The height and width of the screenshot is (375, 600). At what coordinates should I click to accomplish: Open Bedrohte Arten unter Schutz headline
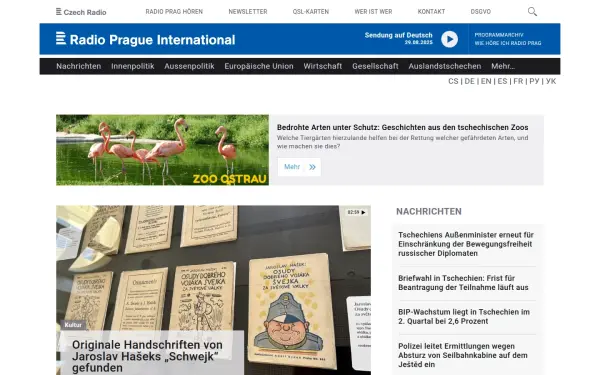click(403, 127)
